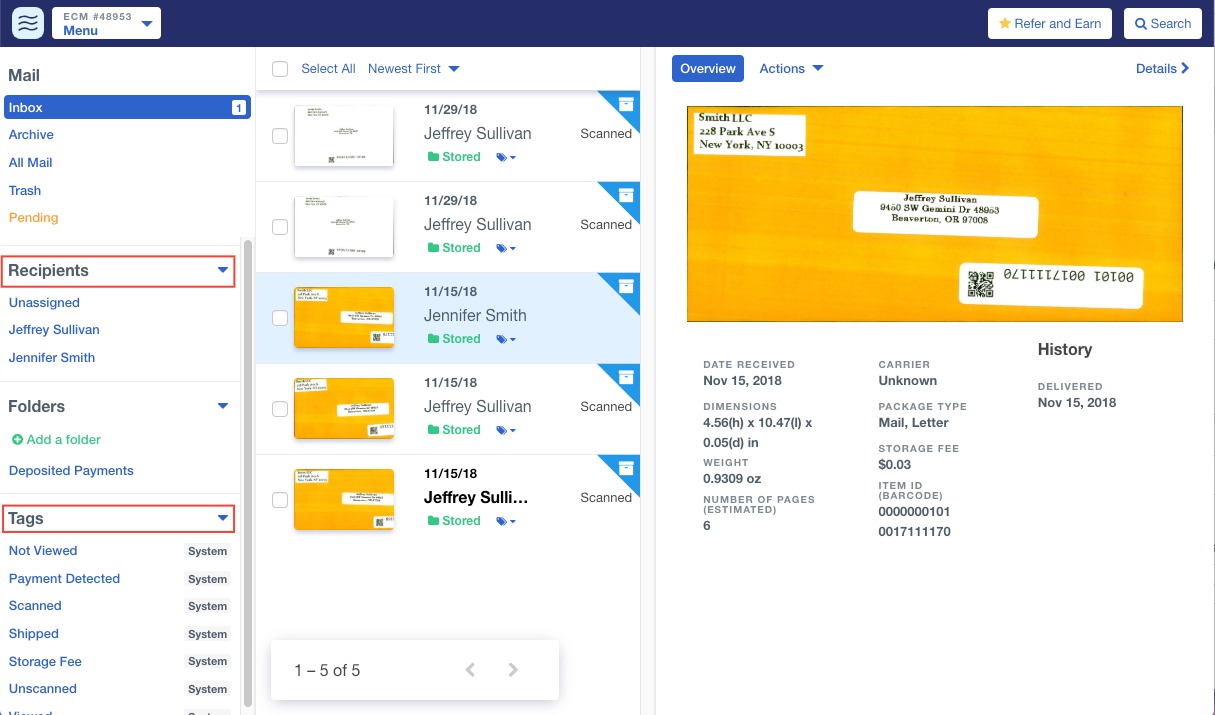Open the Archive mailbox
Screen dimensions: 1215x715
(x=31, y=135)
